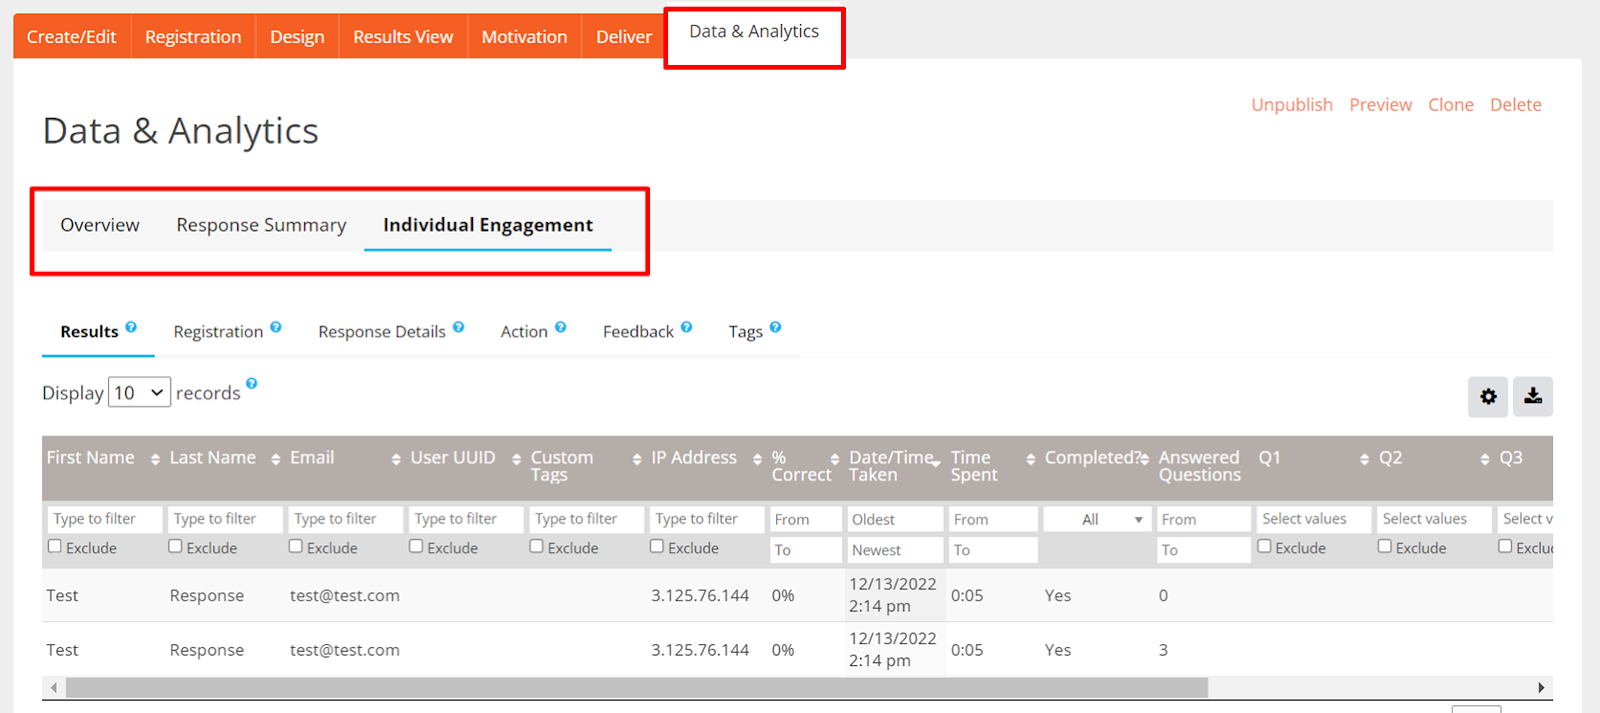Select Individual Engagement sub-tab
1600x713 pixels.
coord(488,225)
